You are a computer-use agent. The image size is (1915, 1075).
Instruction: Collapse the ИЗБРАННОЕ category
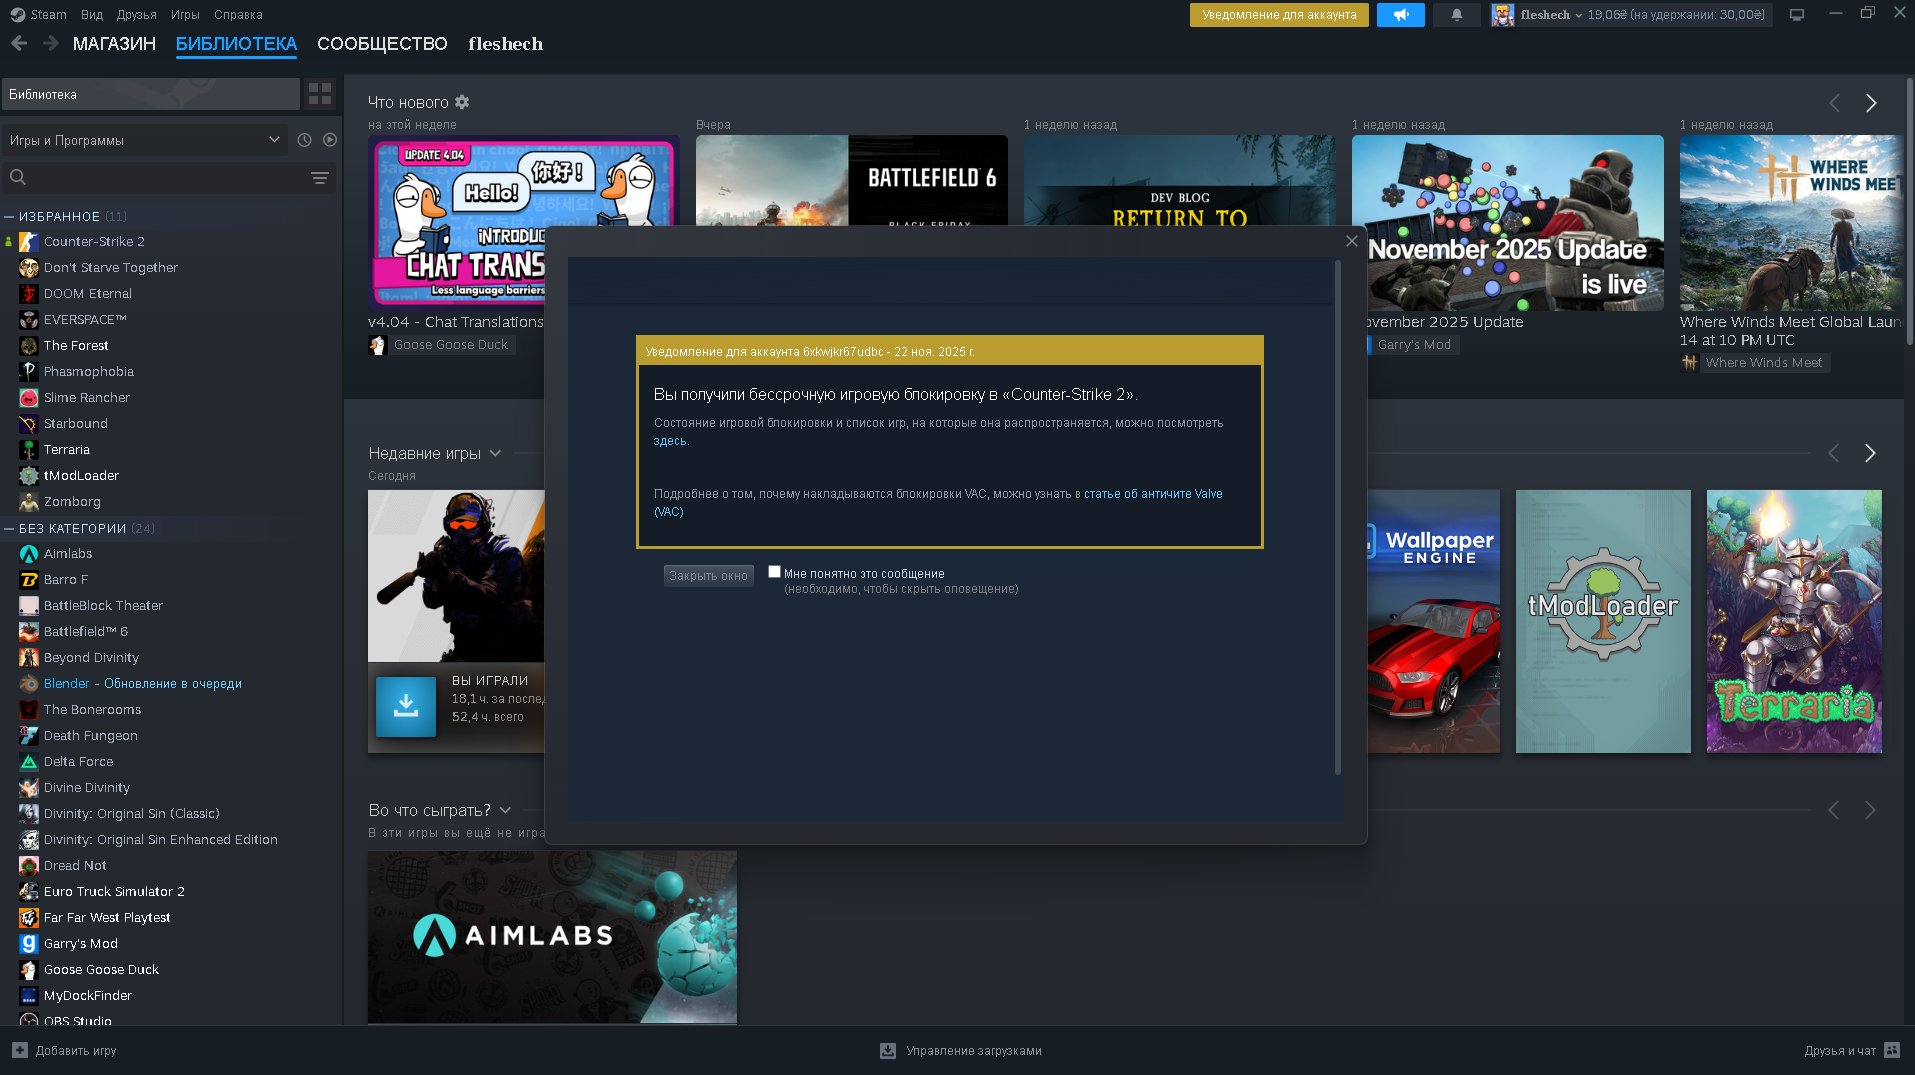point(9,217)
